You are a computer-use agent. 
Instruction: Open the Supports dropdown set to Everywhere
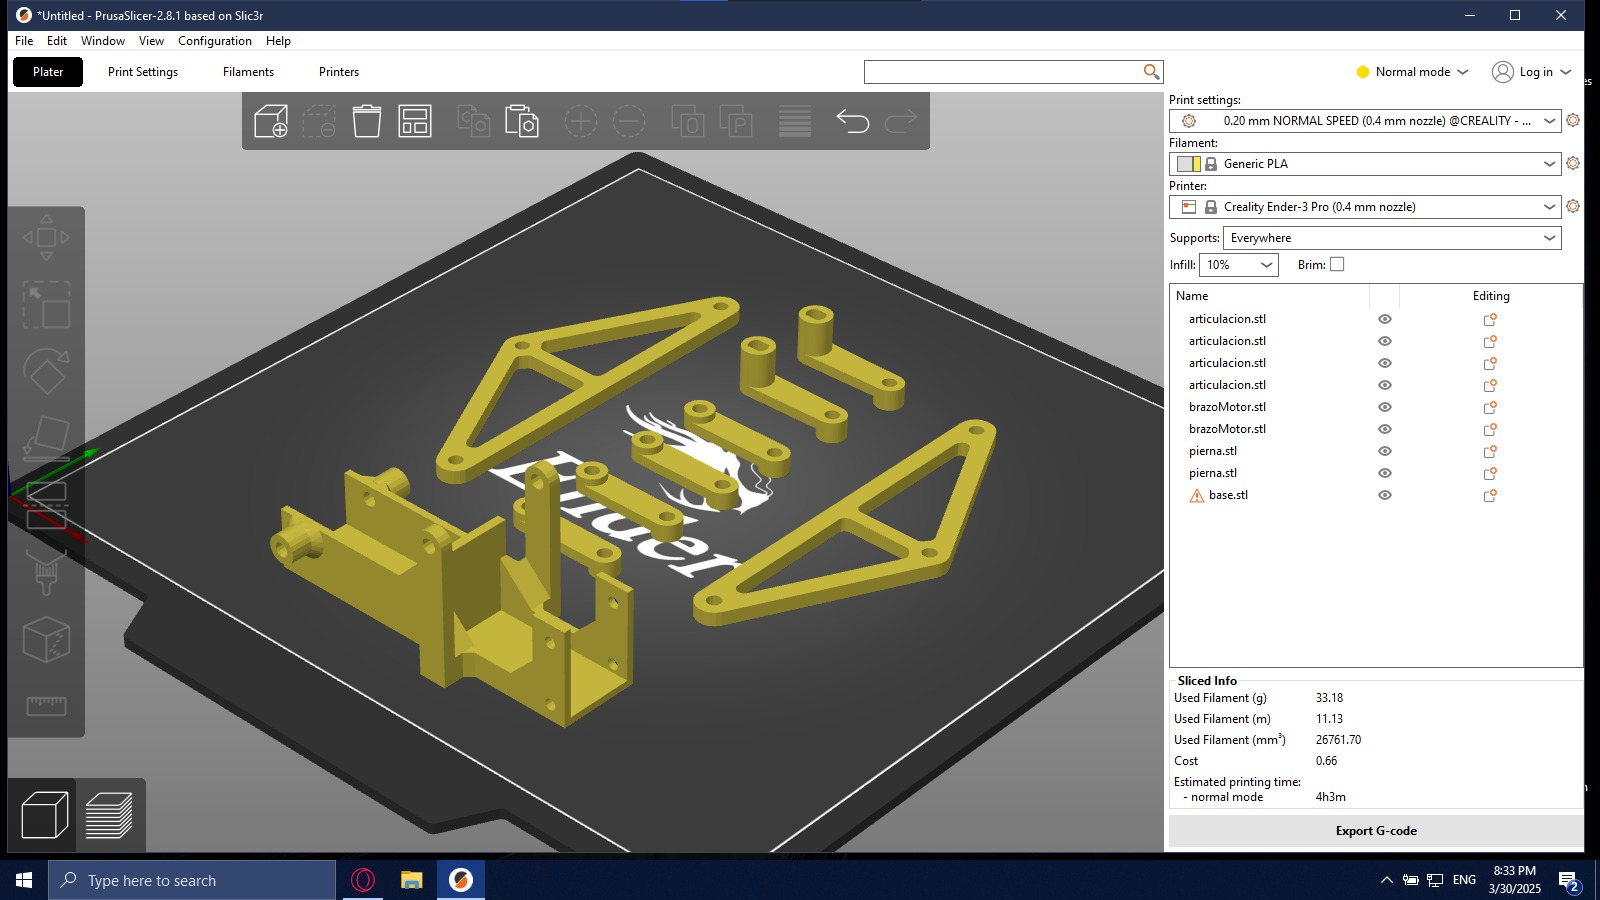1392,238
